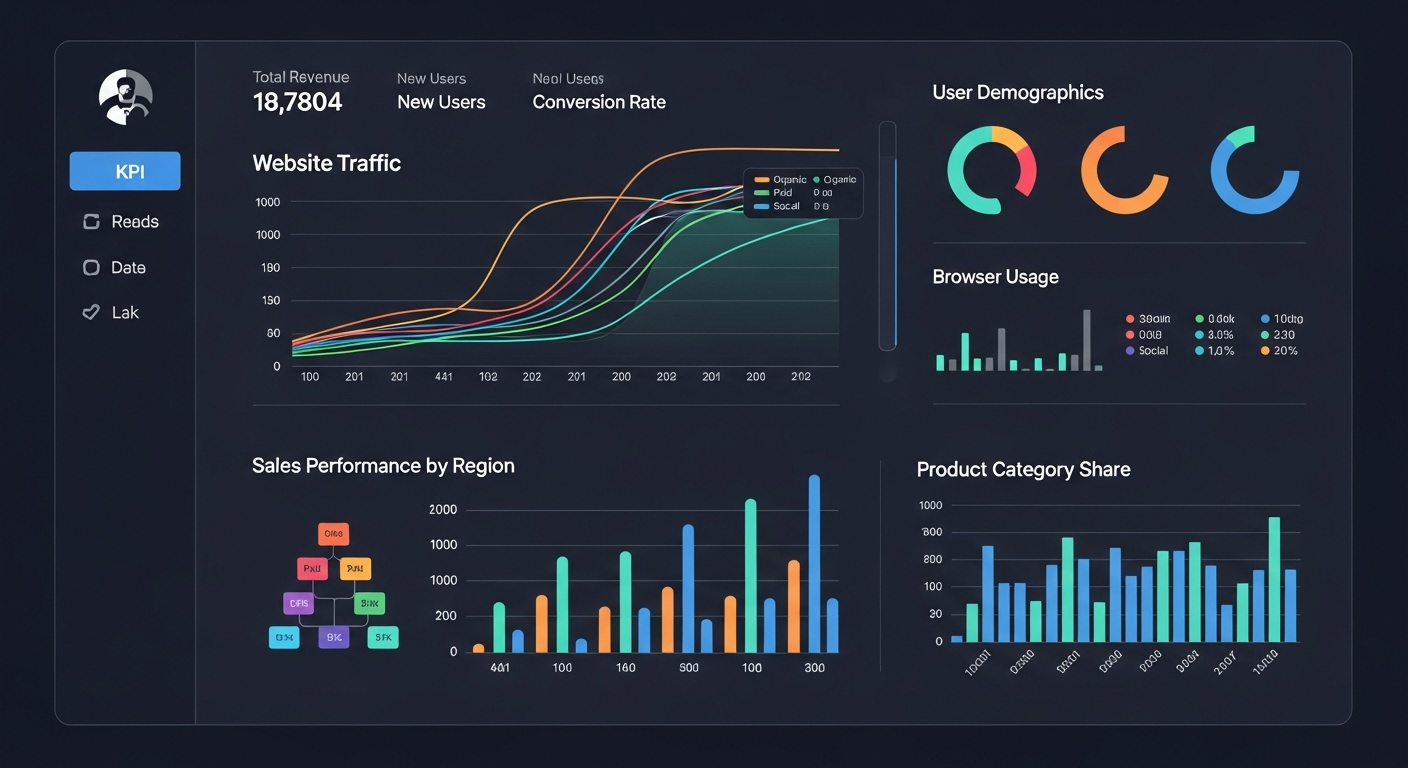The image size is (1408, 768).
Task: Click the checkmark icon beside Lak
Action: (91, 312)
